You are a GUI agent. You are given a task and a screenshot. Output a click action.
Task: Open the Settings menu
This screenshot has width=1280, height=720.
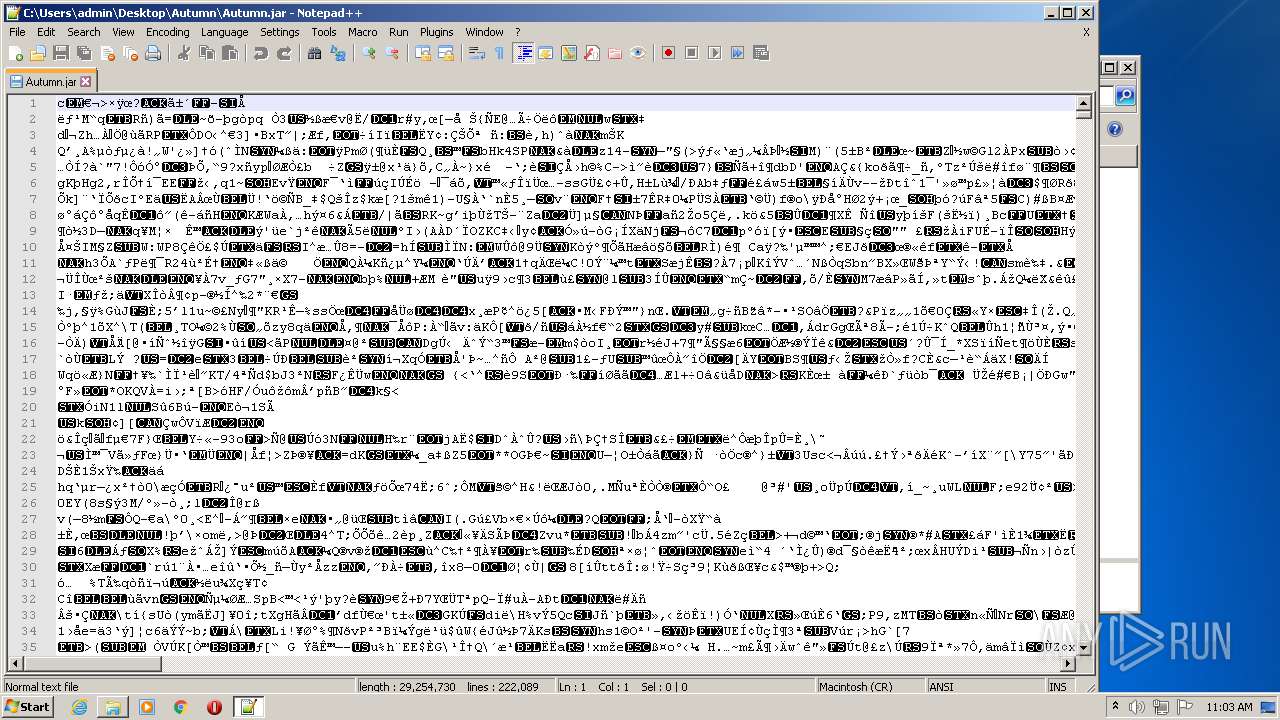279,32
